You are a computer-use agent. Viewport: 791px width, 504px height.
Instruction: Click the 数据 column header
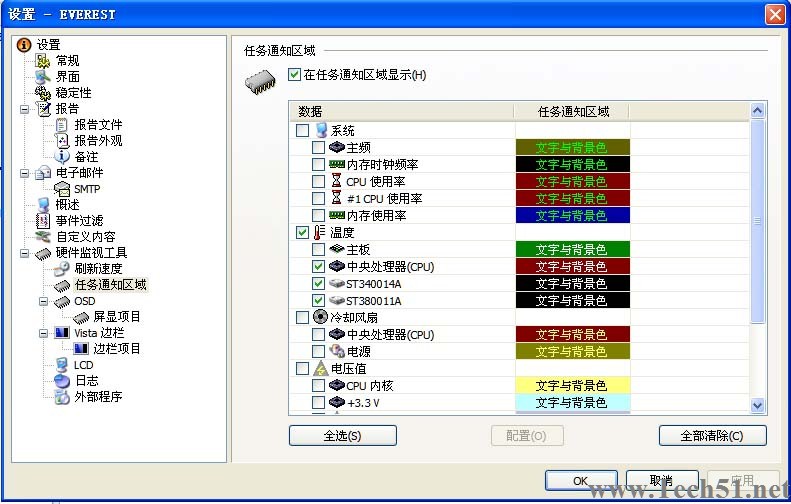(x=402, y=111)
